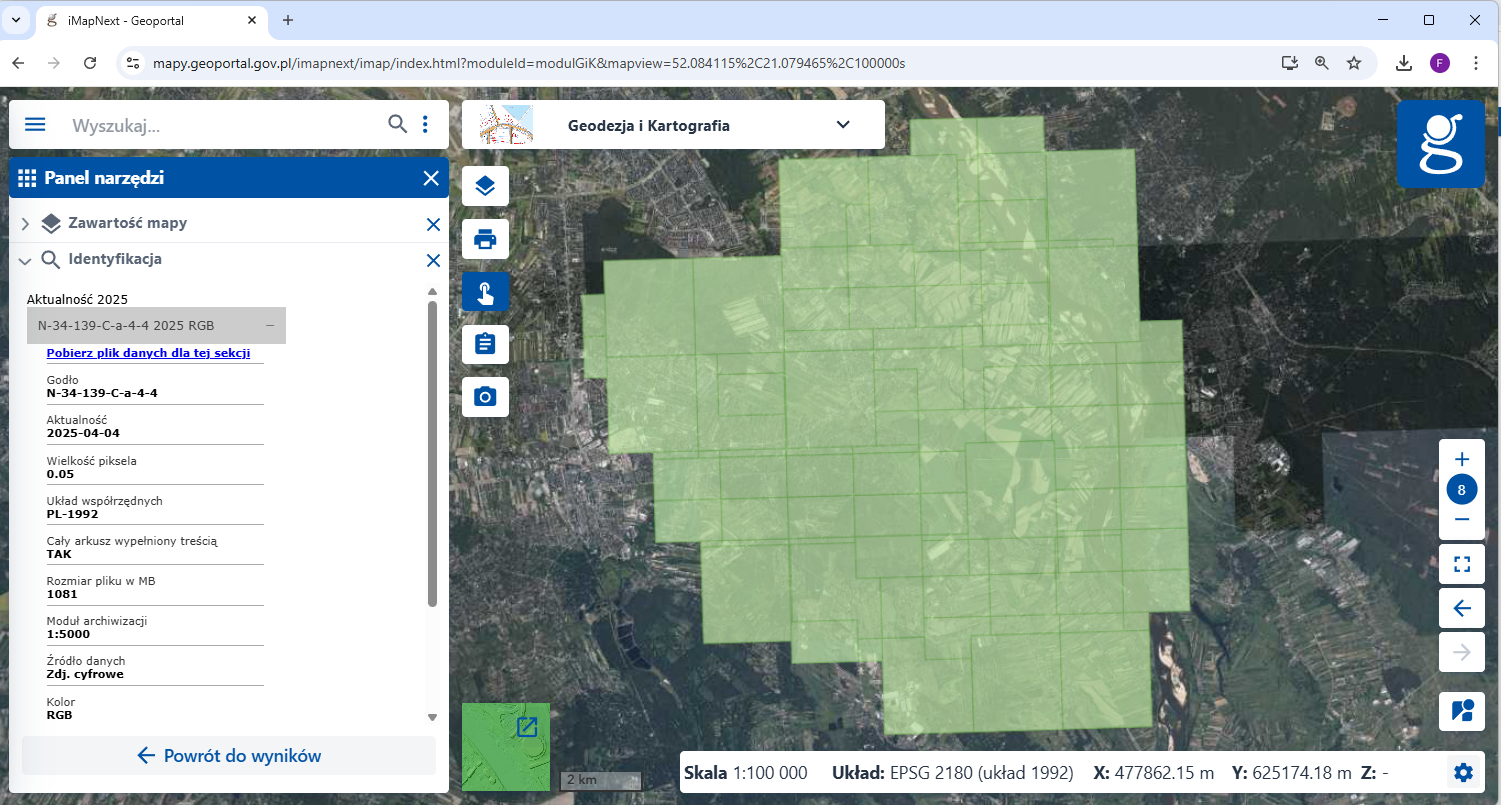
Task: Open map settings gear icon
Action: [x=1463, y=772]
